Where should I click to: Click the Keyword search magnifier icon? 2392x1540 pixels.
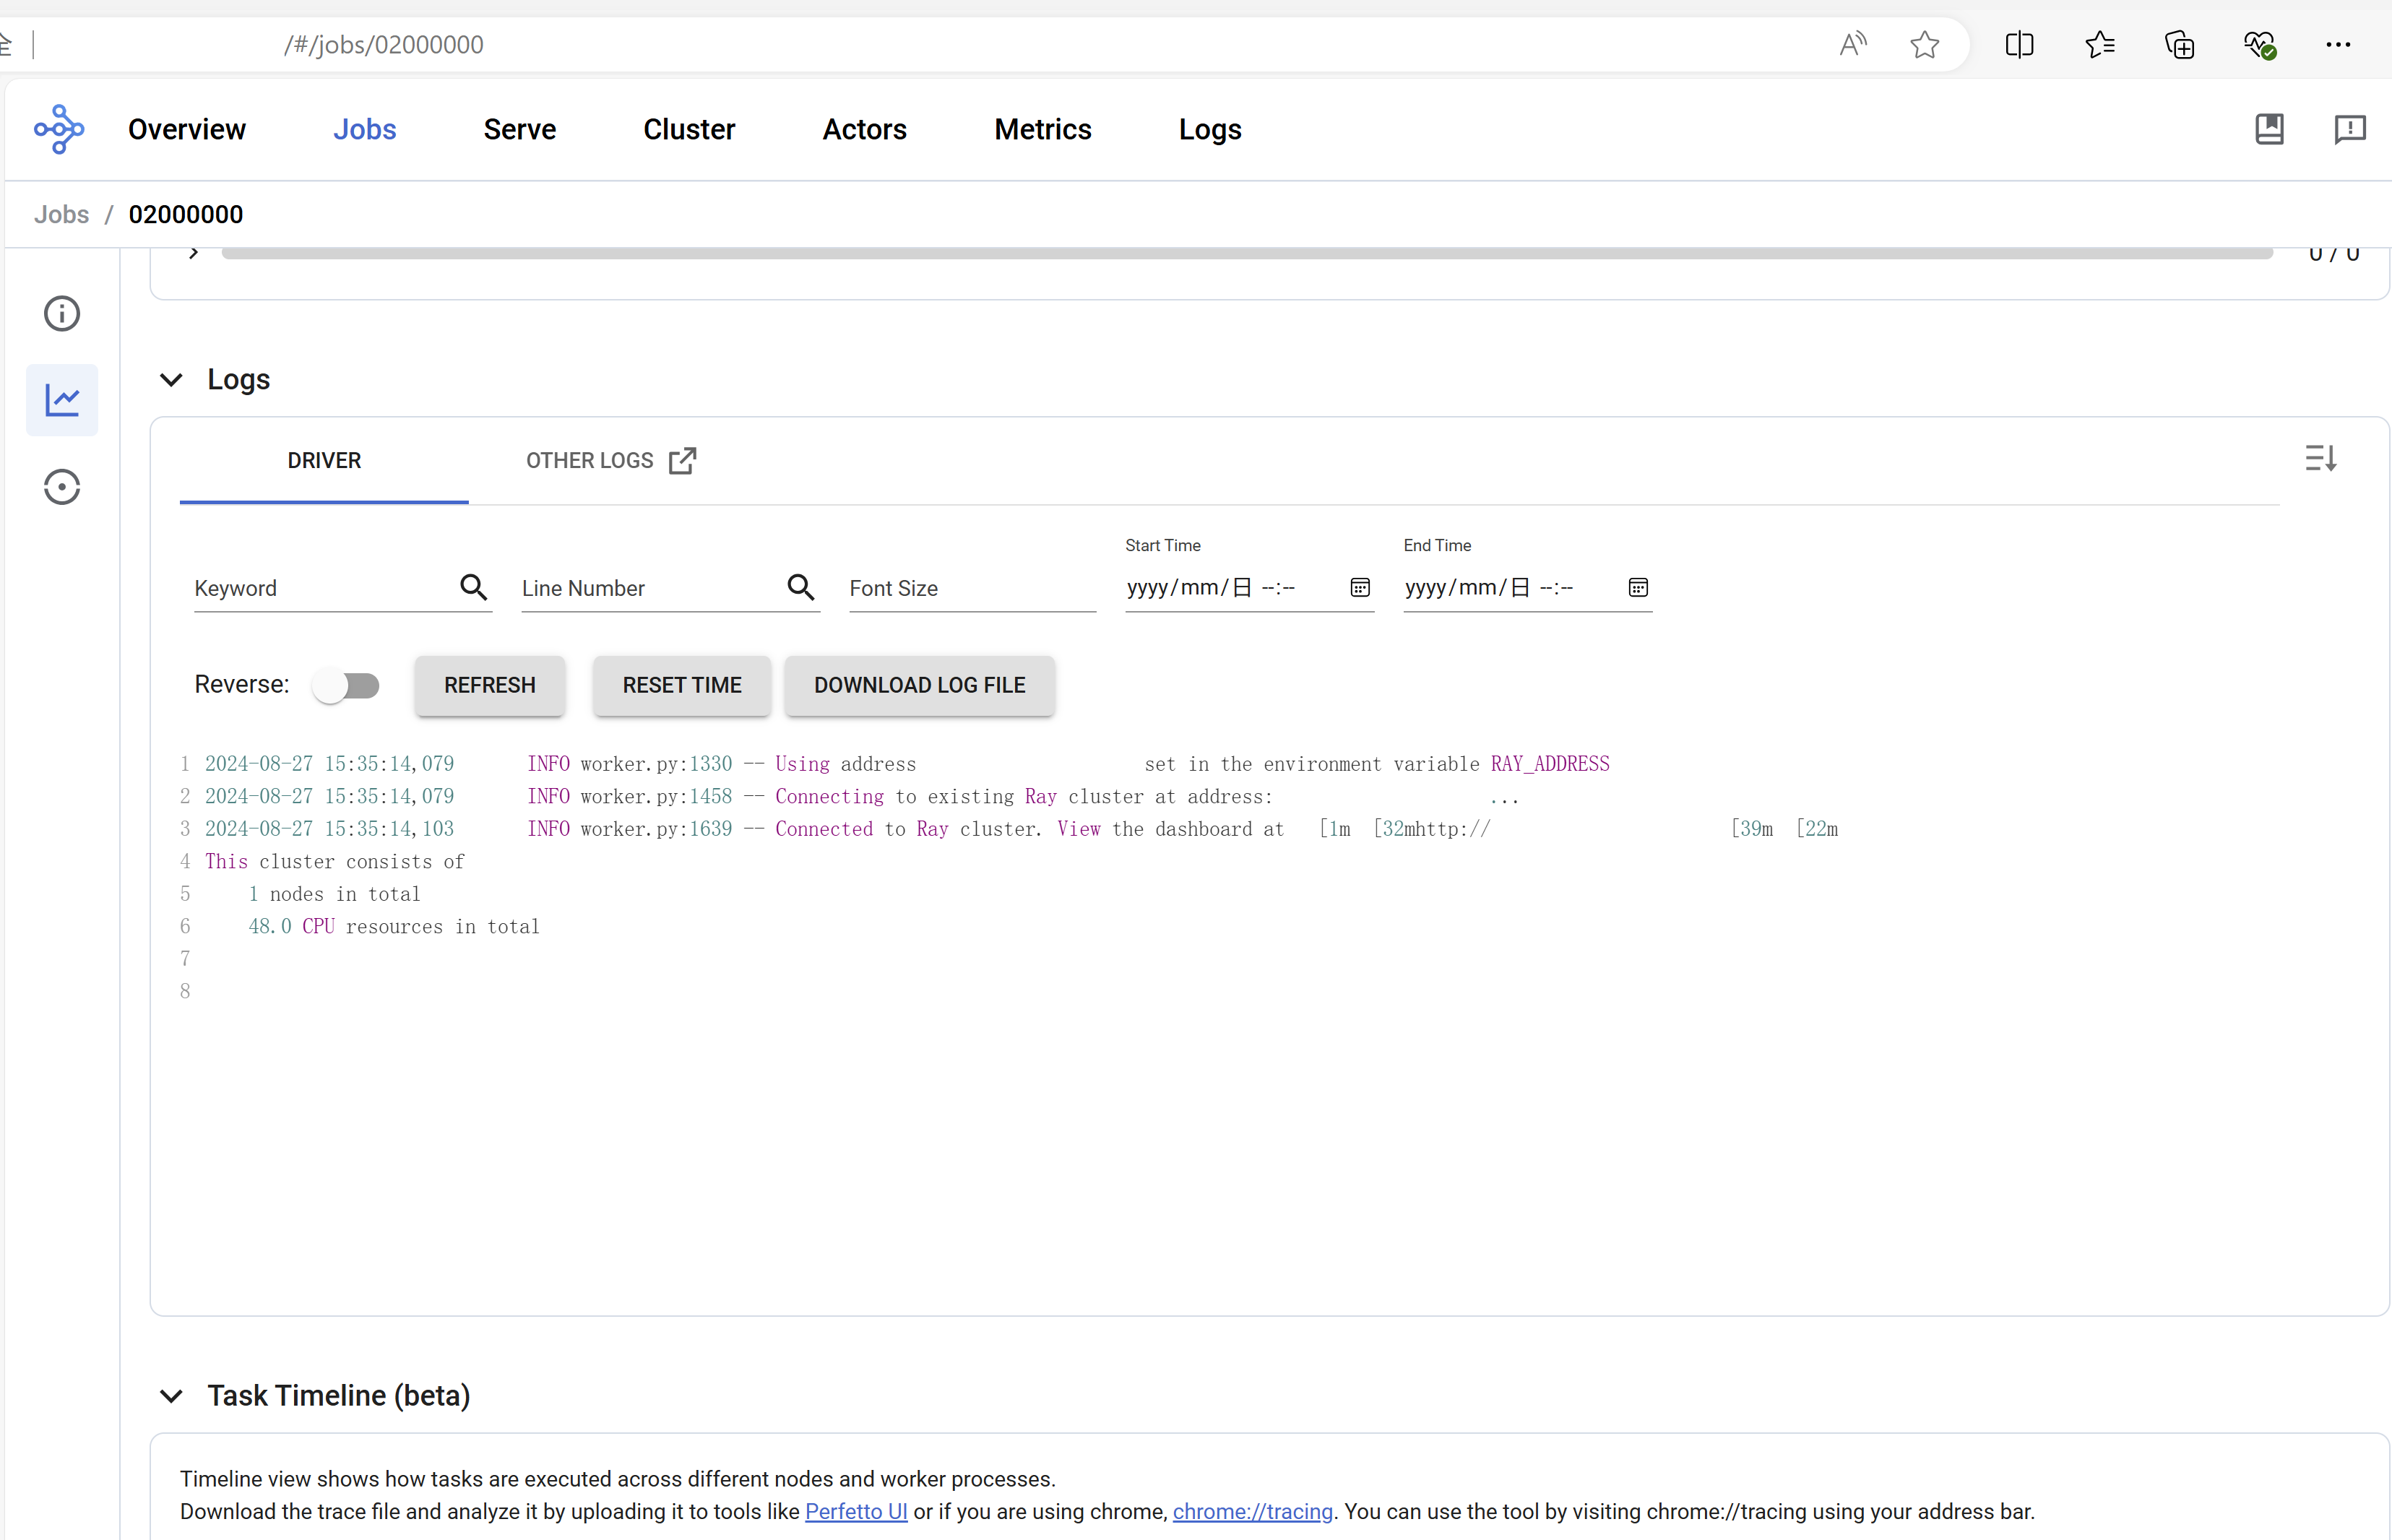point(473,587)
